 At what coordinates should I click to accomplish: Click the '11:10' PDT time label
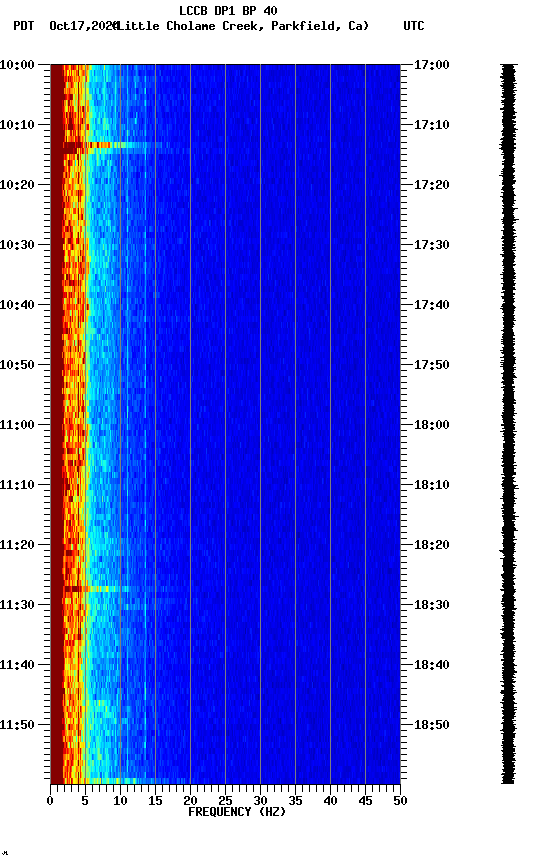(17, 485)
